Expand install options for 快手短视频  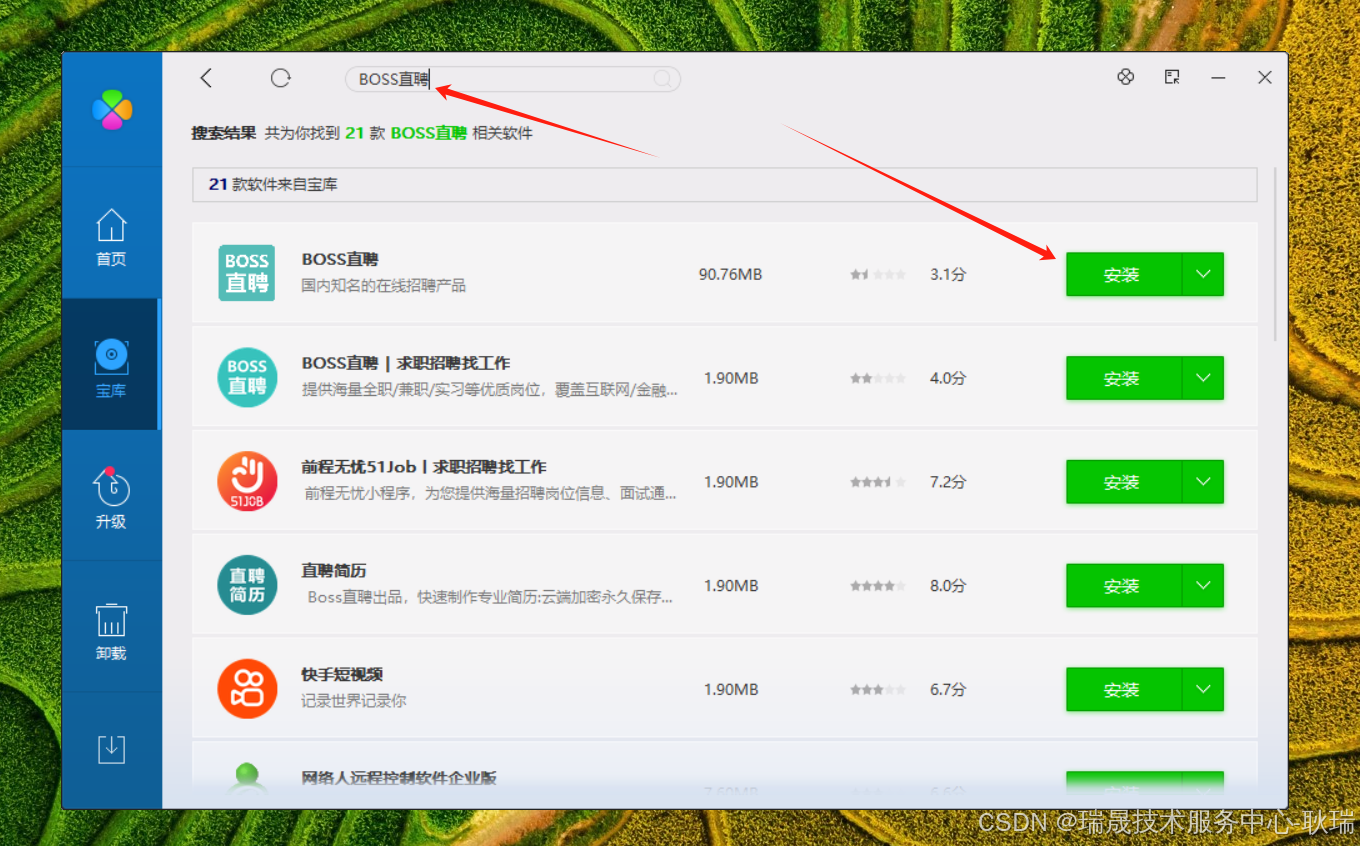pos(1203,690)
